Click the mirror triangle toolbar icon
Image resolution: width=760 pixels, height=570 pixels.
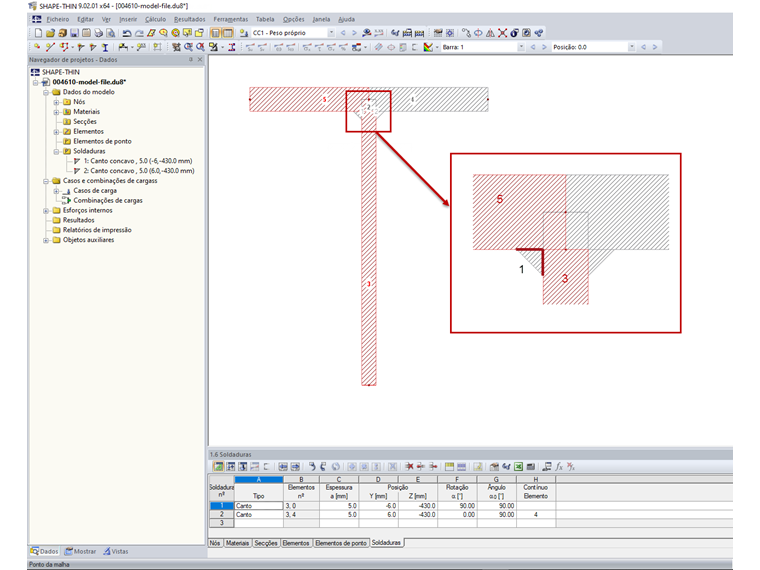tap(491, 33)
